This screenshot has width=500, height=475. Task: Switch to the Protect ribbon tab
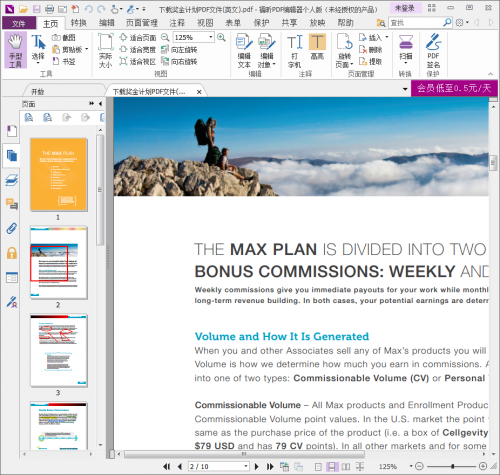click(261, 23)
